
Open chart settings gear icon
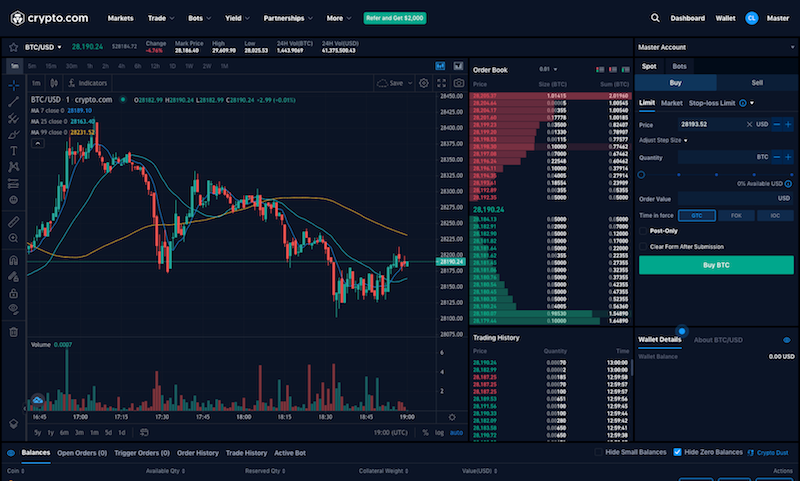coord(424,83)
